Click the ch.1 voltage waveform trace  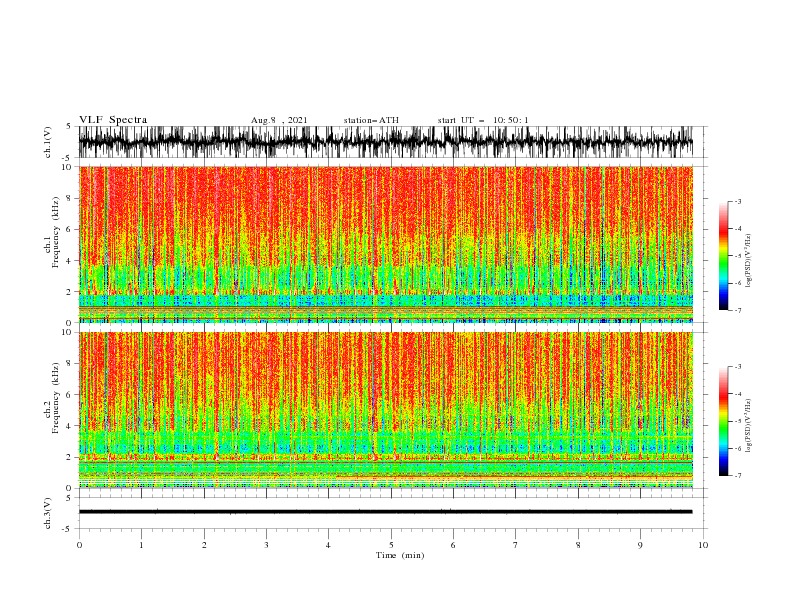click(386, 142)
